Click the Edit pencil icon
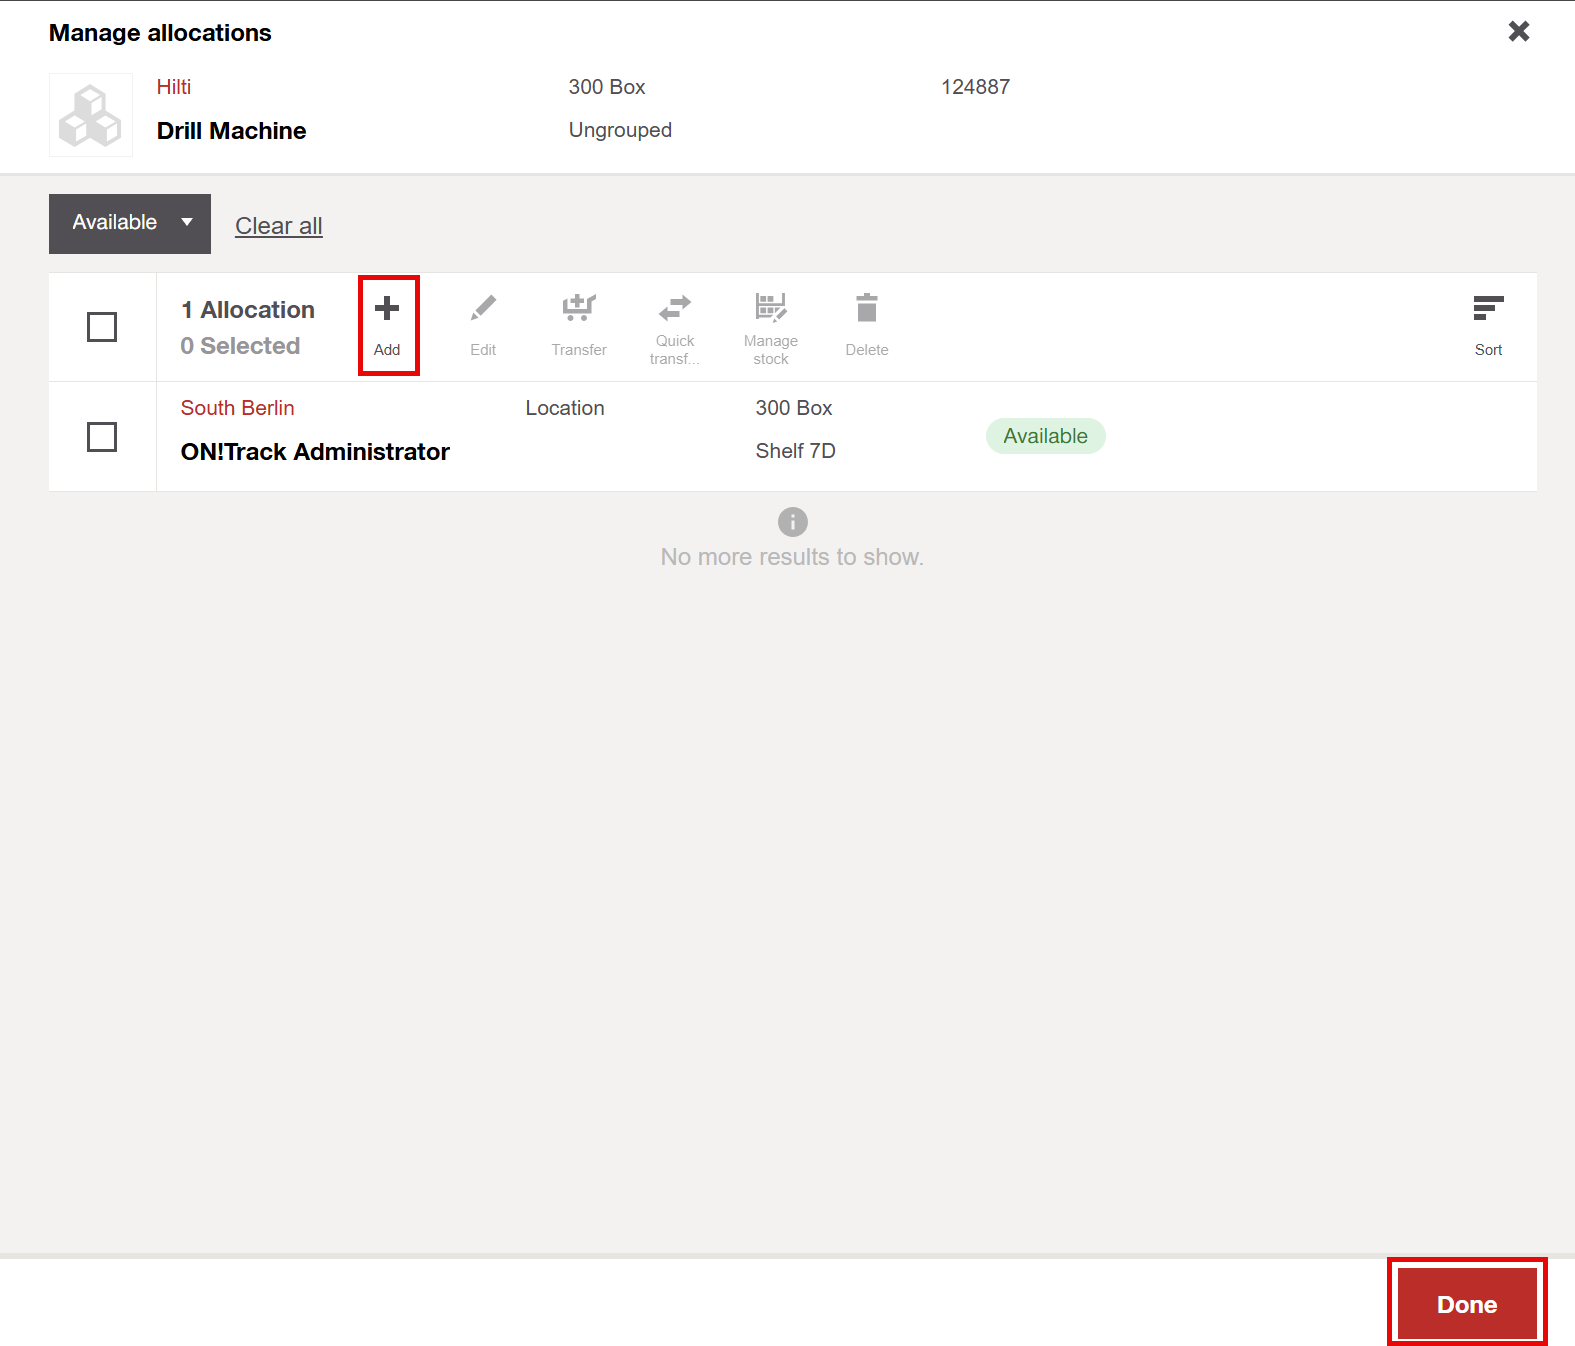This screenshot has height=1346, width=1575. pyautogui.click(x=483, y=309)
